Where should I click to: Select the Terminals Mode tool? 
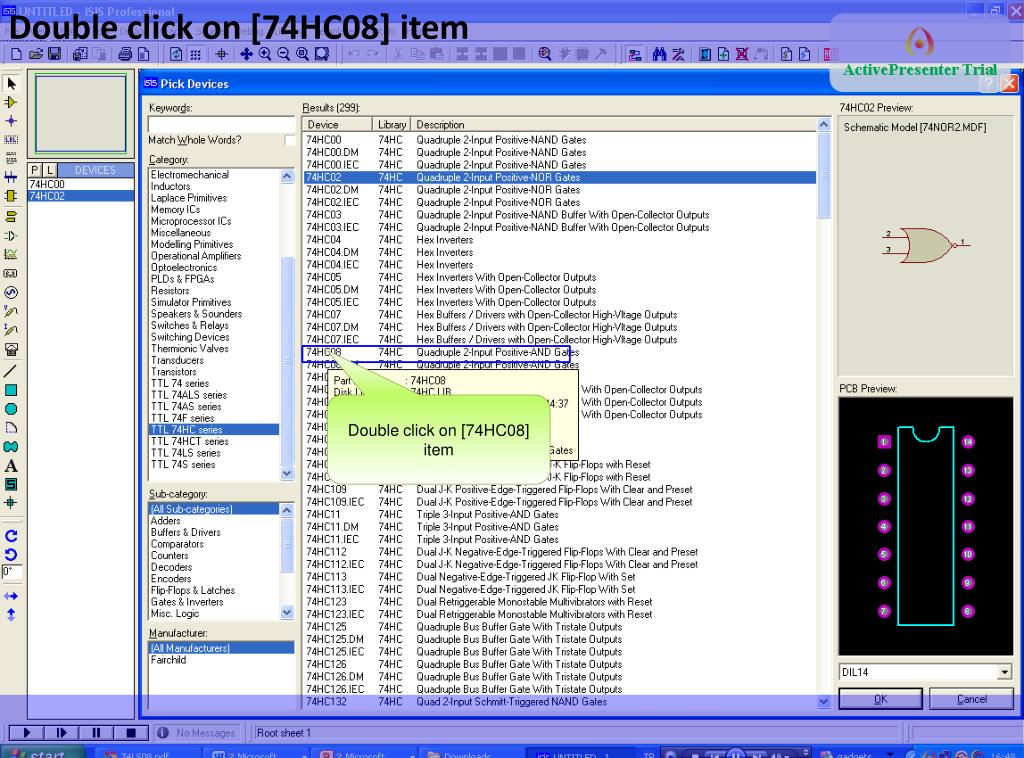point(11,217)
